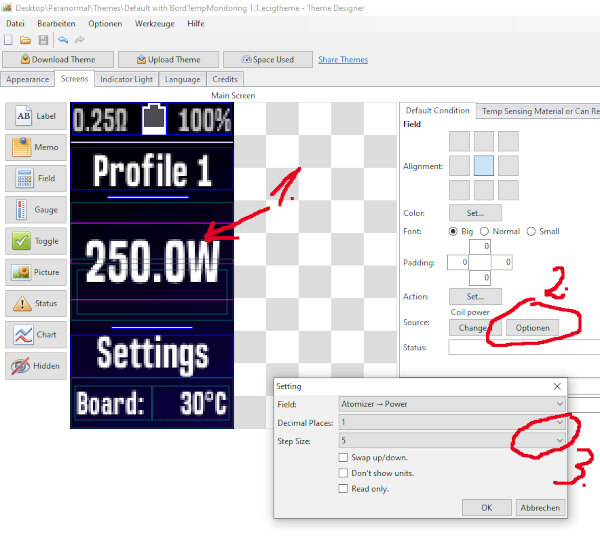Viewport: 600px width, 548px height.
Task: Click the Color Set... button
Action: tap(475, 213)
